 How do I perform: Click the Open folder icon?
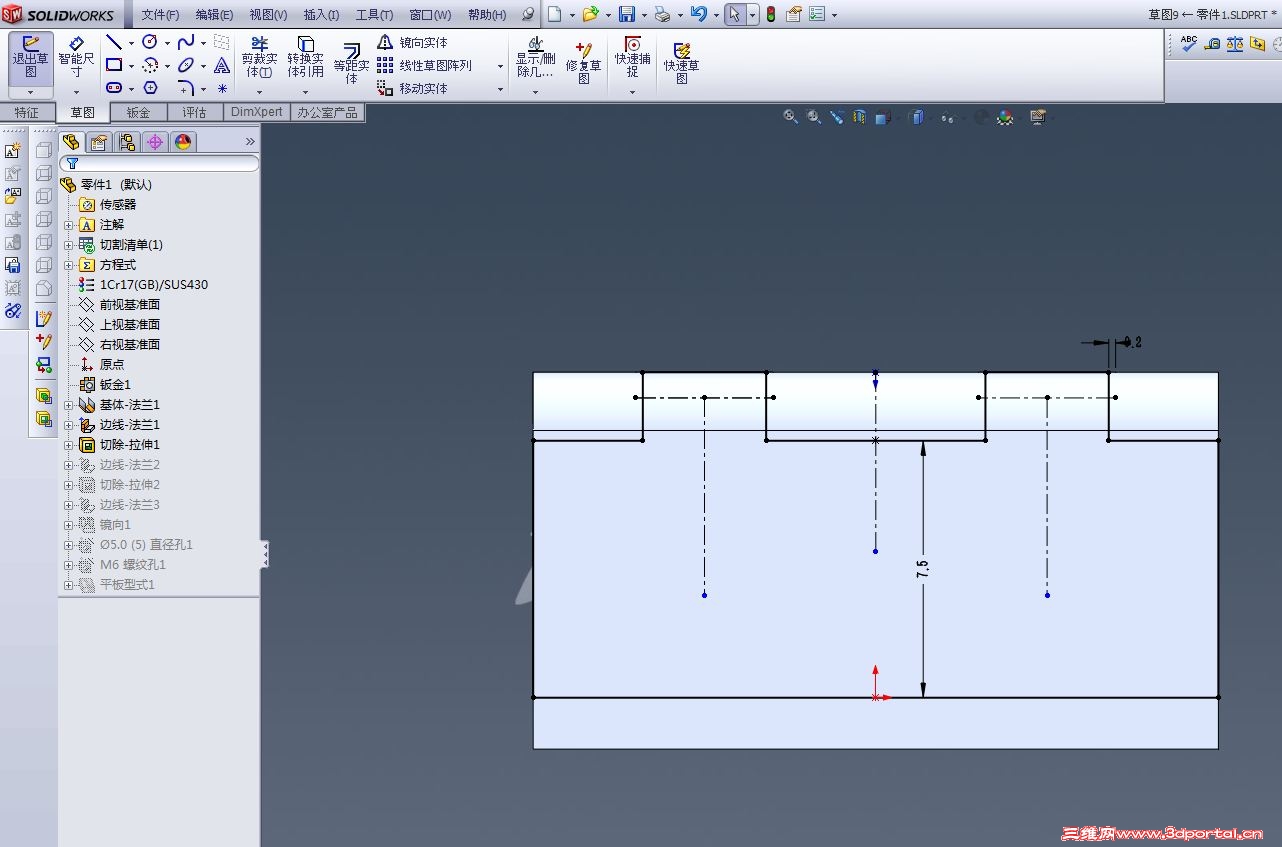(591, 14)
